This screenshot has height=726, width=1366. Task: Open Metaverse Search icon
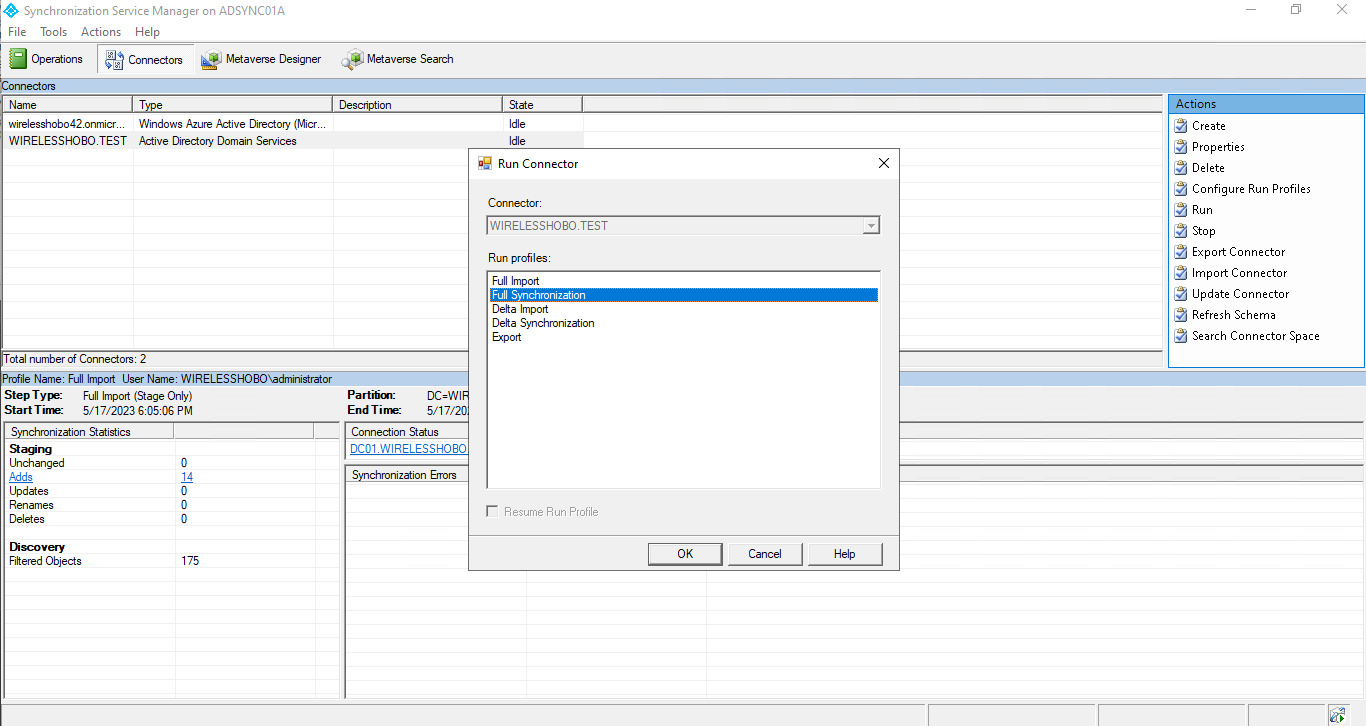(352, 59)
